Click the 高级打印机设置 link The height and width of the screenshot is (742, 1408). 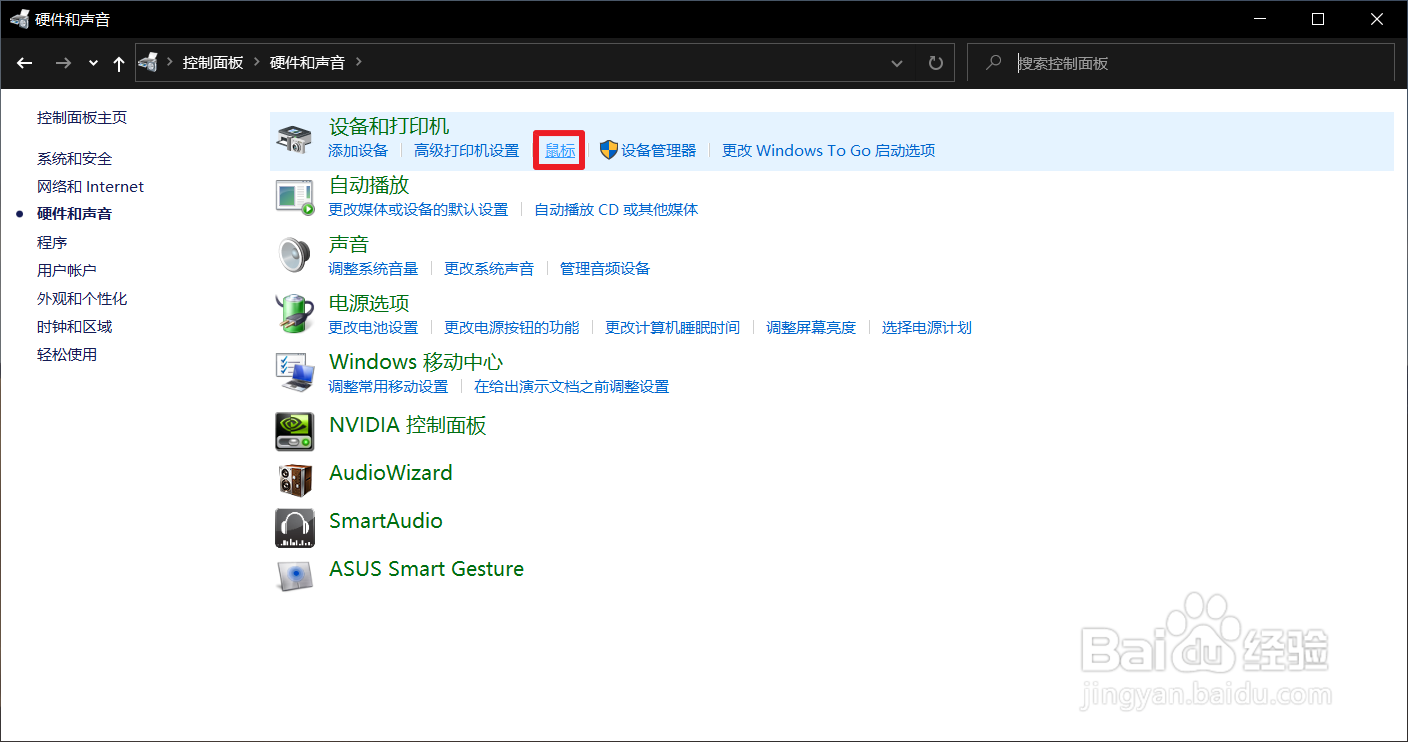tap(467, 151)
